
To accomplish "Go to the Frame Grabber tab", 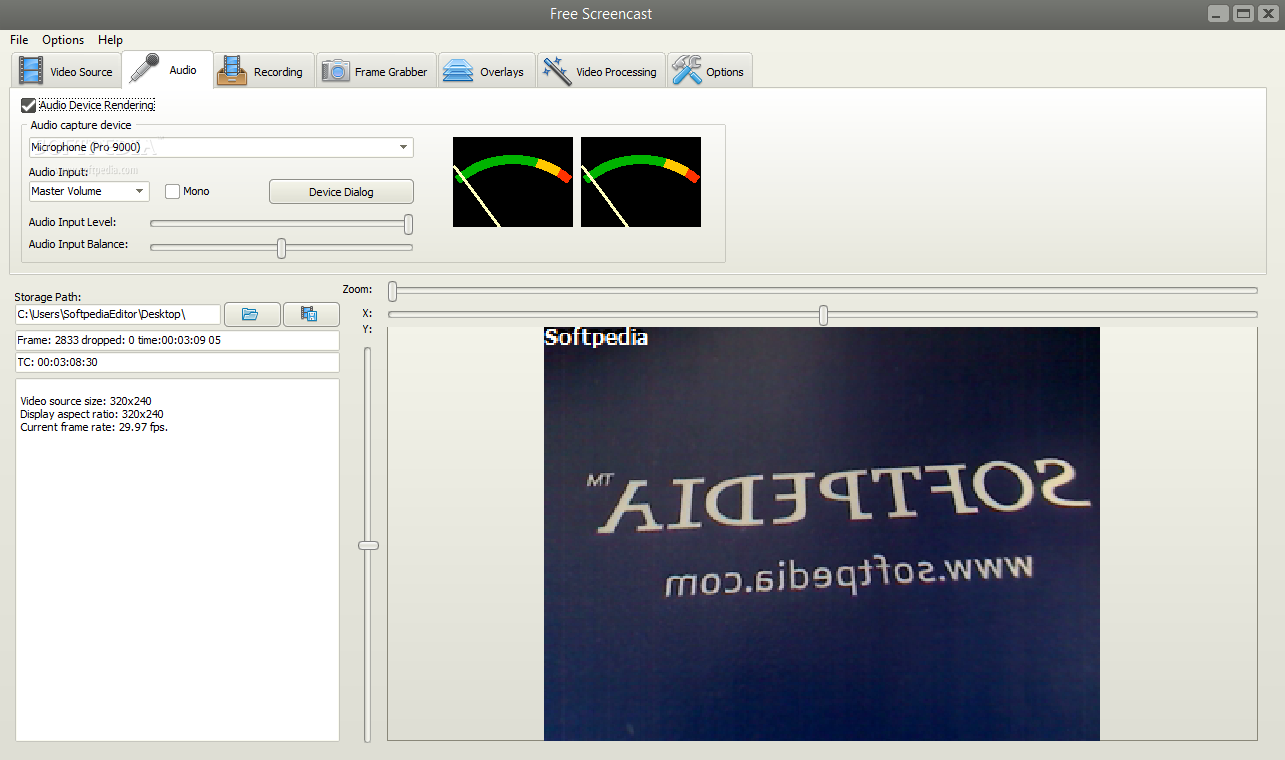I will point(376,71).
